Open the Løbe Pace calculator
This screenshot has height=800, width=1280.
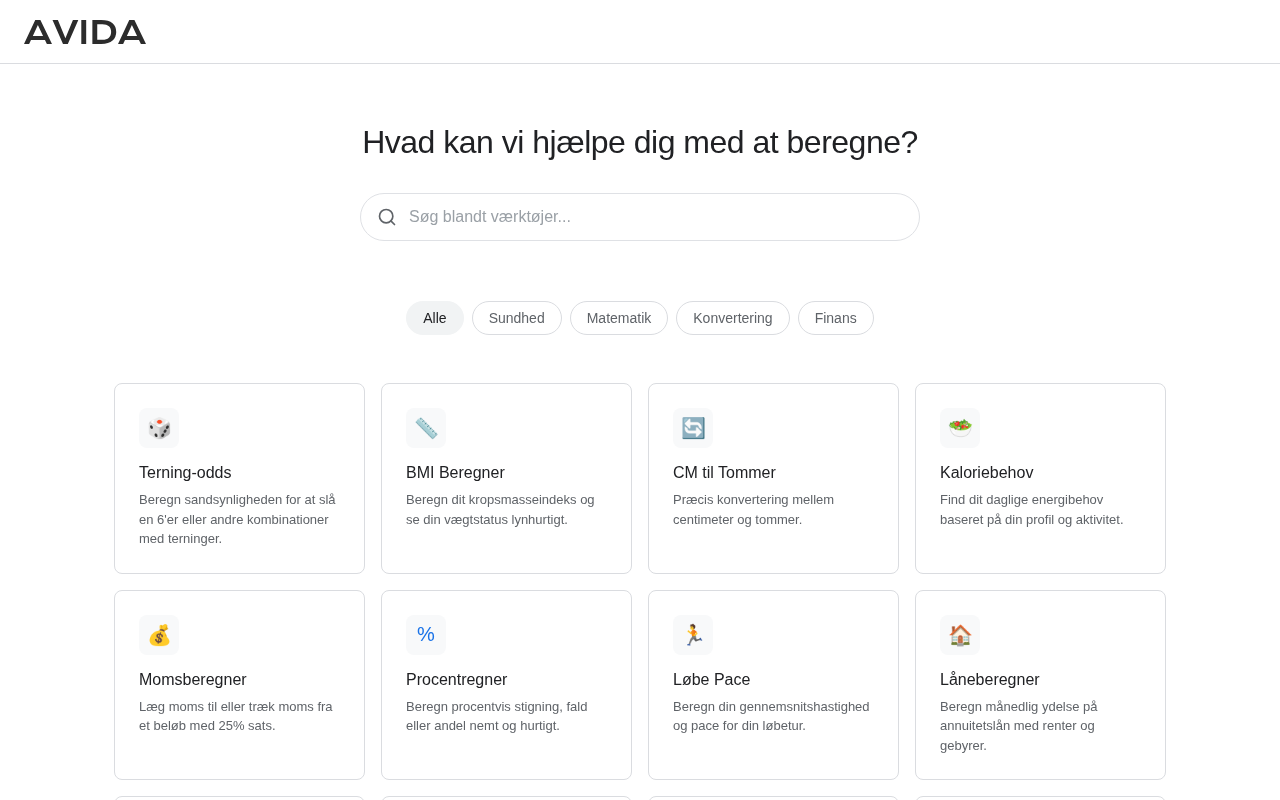(x=773, y=685)
